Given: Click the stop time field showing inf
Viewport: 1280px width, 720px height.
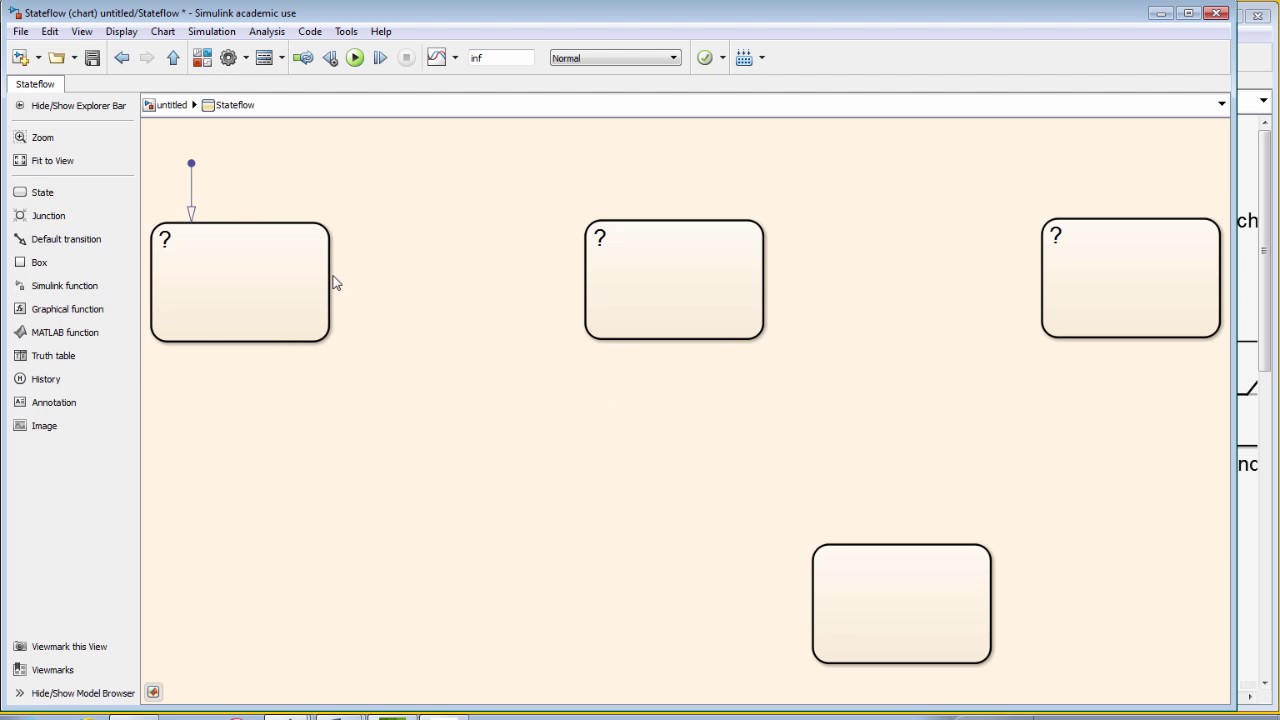Looking at the screenshot, I should 501,58.
